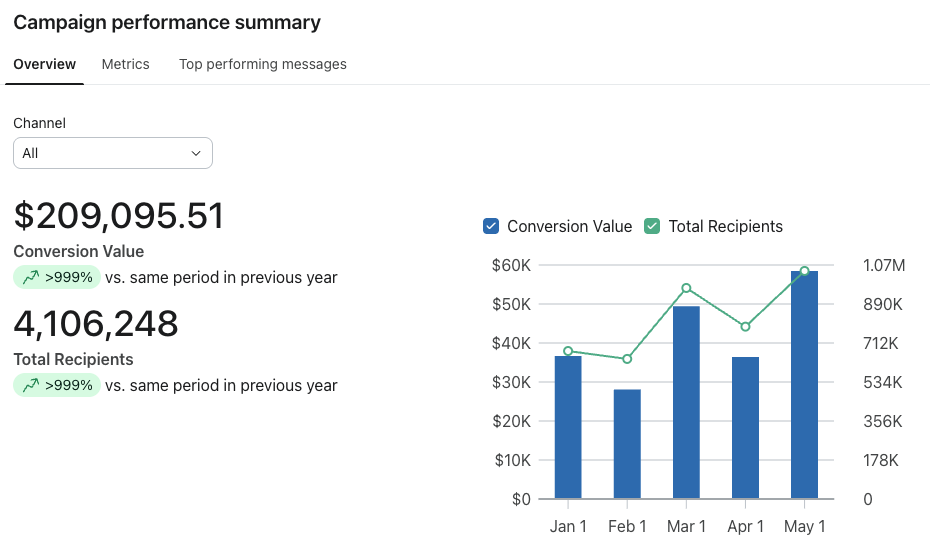Click the Apr 1 blue bar

(745, 428)
